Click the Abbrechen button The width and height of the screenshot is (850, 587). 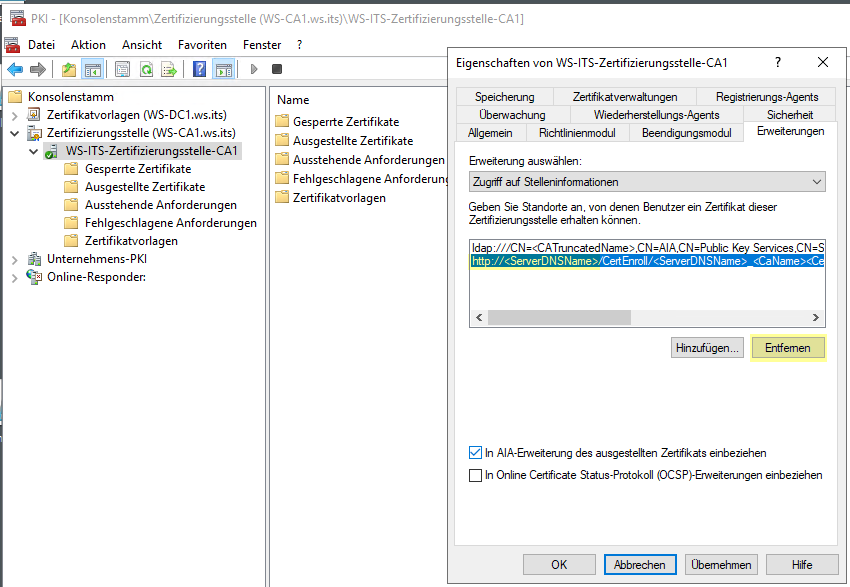coord(640,565)
